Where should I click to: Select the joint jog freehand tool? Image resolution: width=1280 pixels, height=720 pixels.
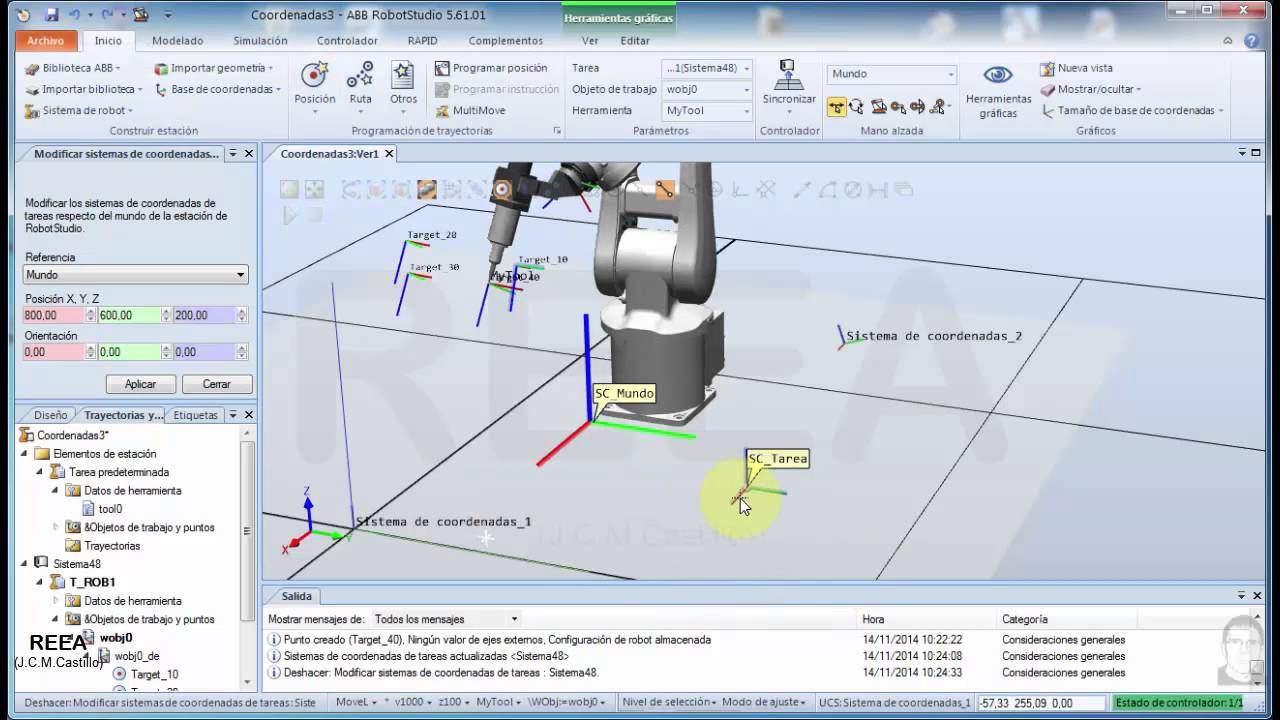878,106
